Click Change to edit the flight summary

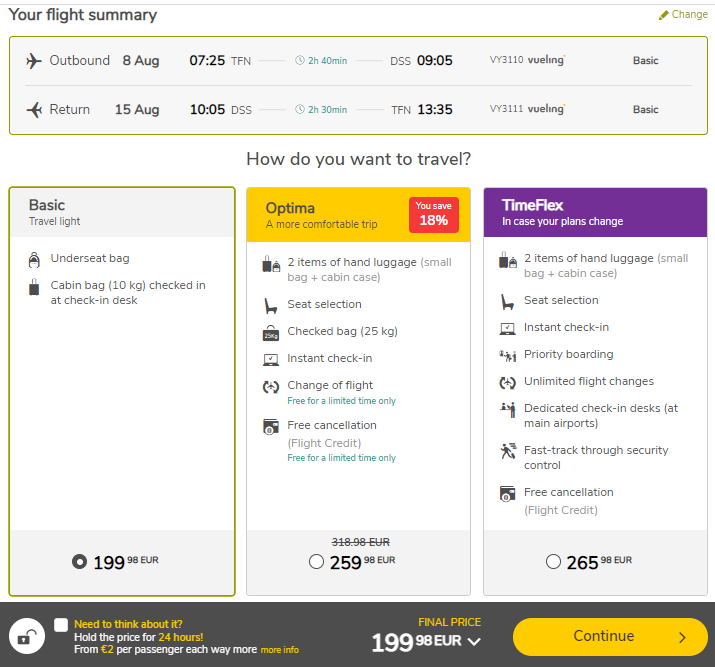click(689, 15)
